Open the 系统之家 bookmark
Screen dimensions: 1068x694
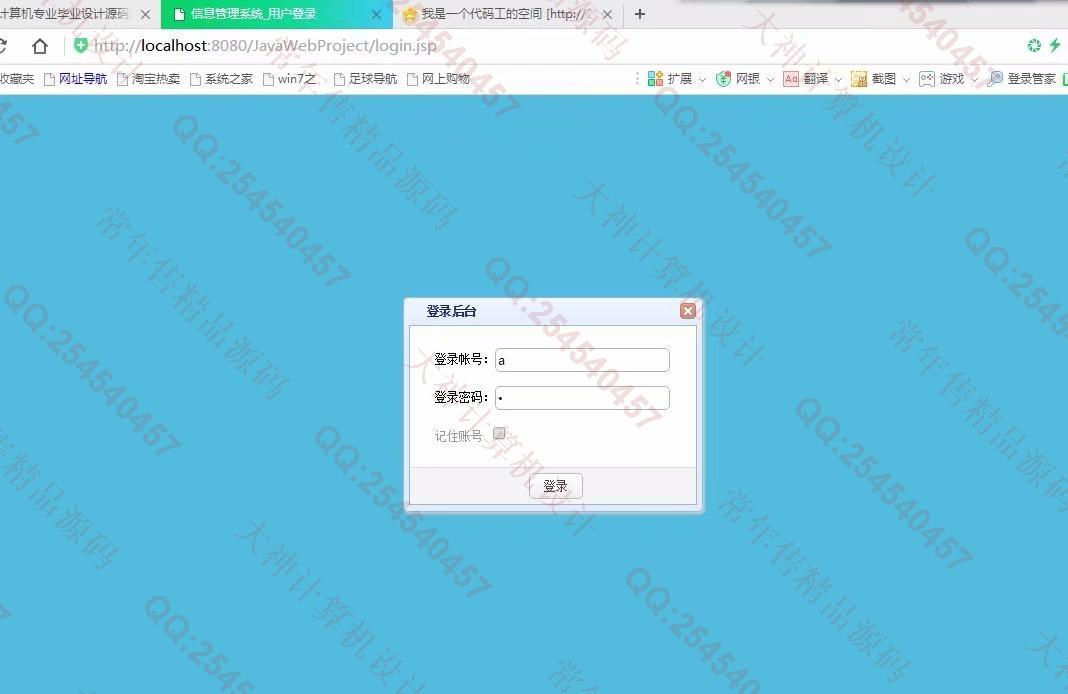click(x=221, y=79)
